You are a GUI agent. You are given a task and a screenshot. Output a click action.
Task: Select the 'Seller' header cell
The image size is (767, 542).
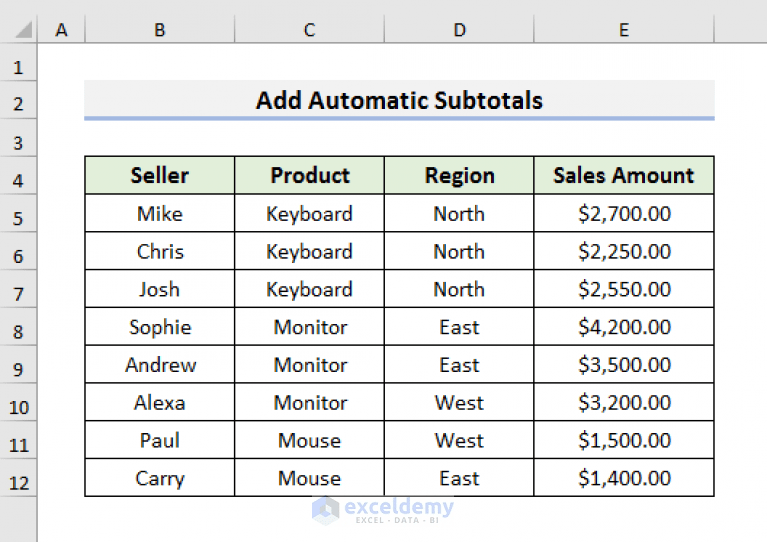tap(160, 175)
